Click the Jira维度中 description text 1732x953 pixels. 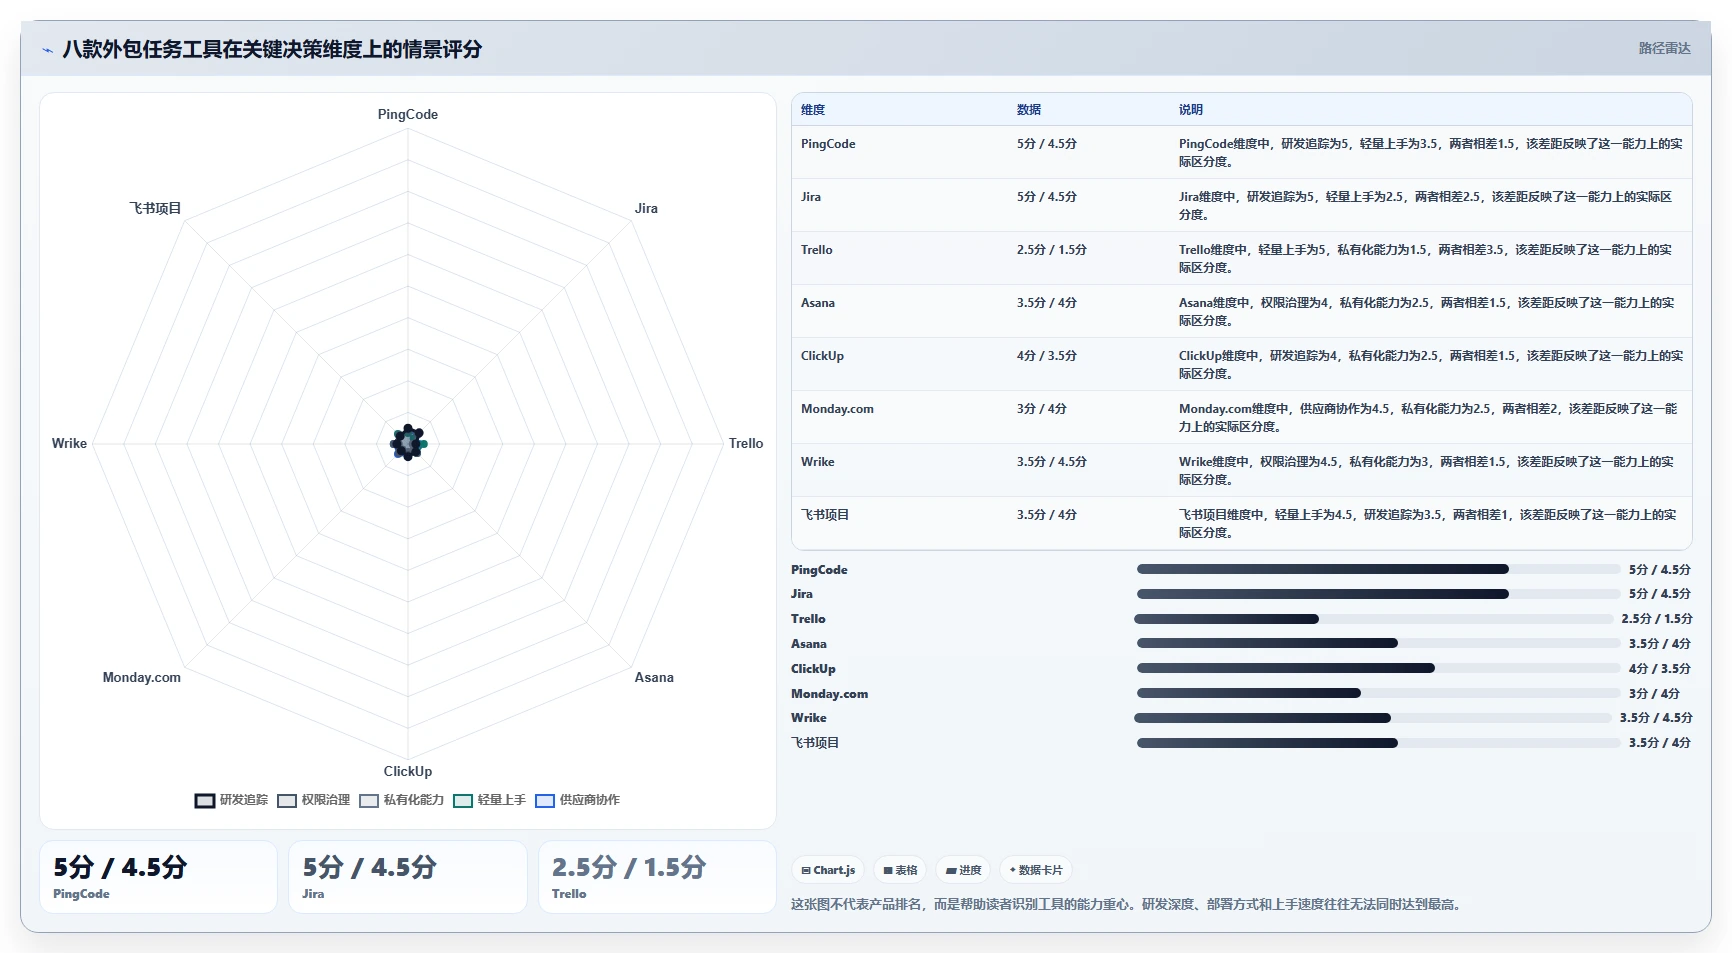tap(1425, 206)
